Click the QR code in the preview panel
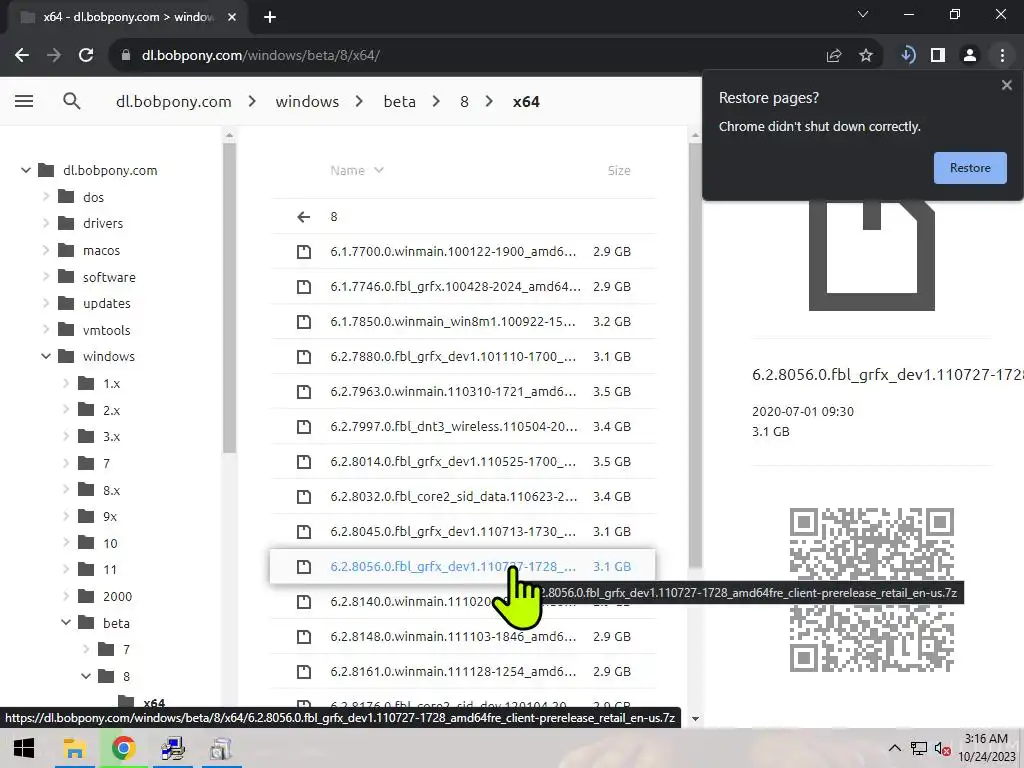Image resolution: width=1024 pixels, height=768 pixels. click(871, 590)
